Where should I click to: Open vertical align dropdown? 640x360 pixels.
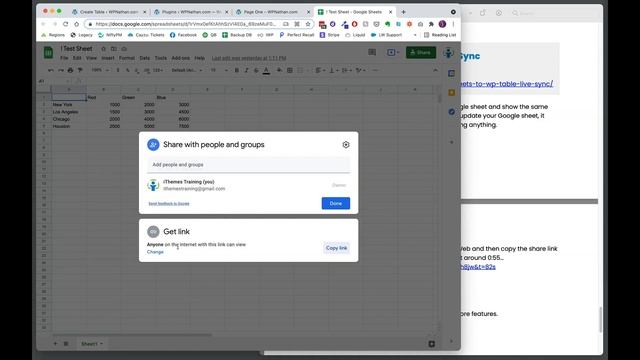(333, 70)
